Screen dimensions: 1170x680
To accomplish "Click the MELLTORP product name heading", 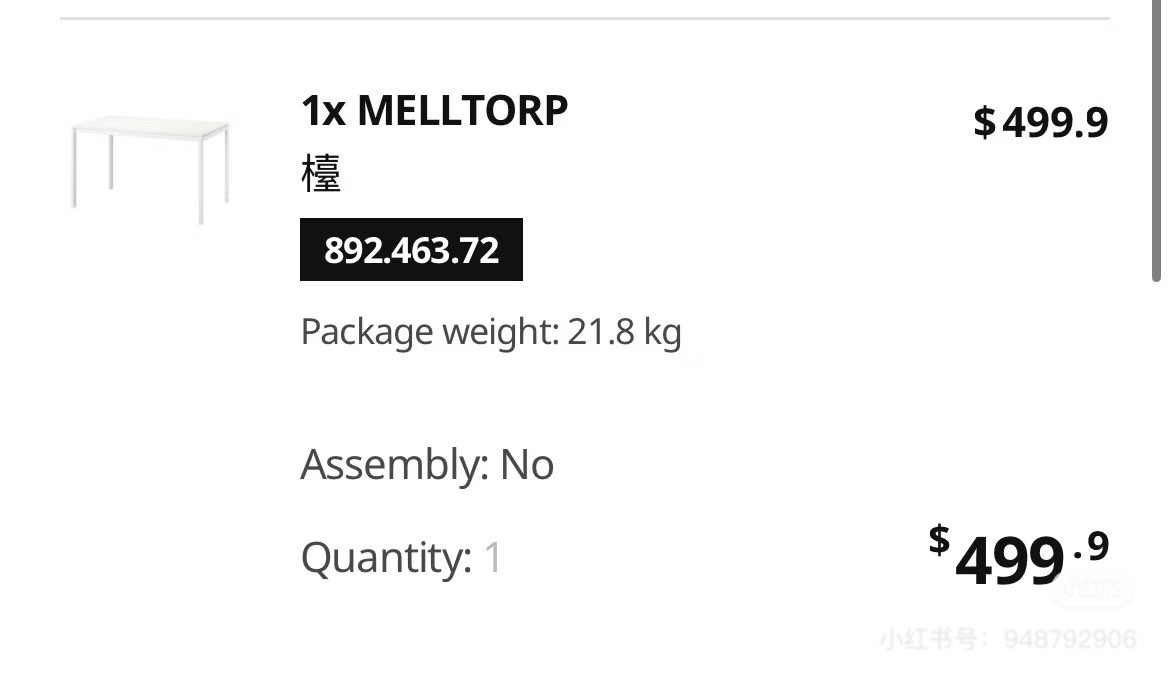I will [x=463, y=110].
